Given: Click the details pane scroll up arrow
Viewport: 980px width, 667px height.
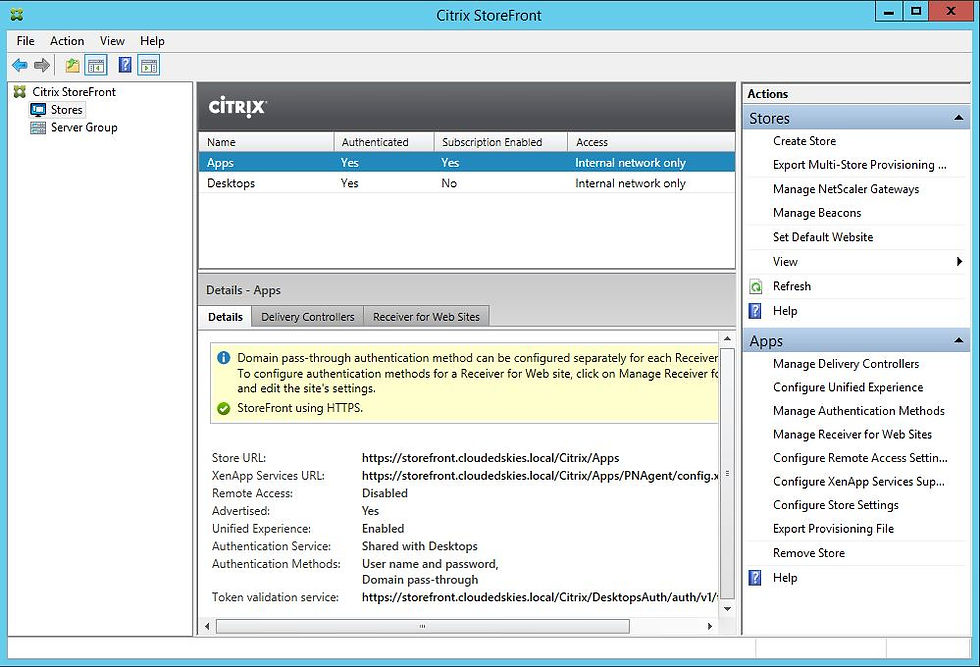Looking at the screenshot, I should (727, 339).
